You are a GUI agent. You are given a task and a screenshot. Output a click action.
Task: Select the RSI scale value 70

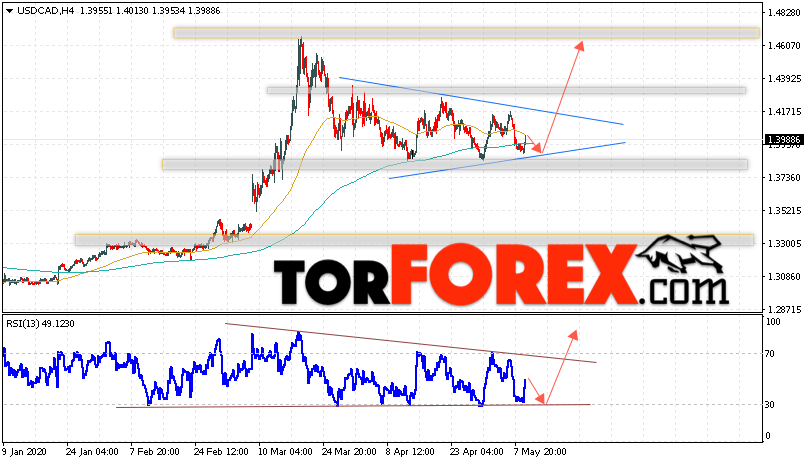[x=770, y=354]
